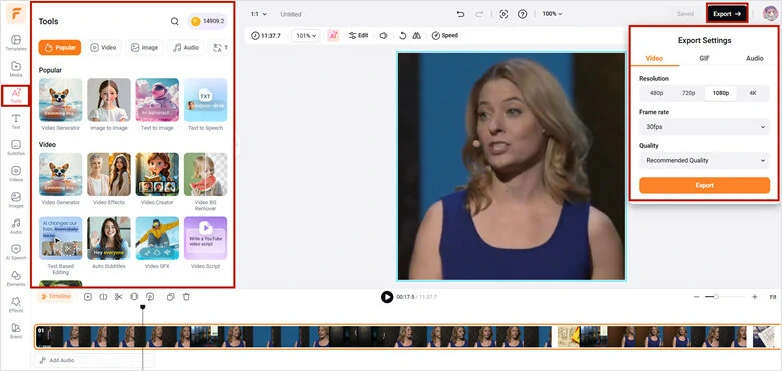Open the Elements sidebar panel
Screen dimensions: 782x371
tap(15, 279)
